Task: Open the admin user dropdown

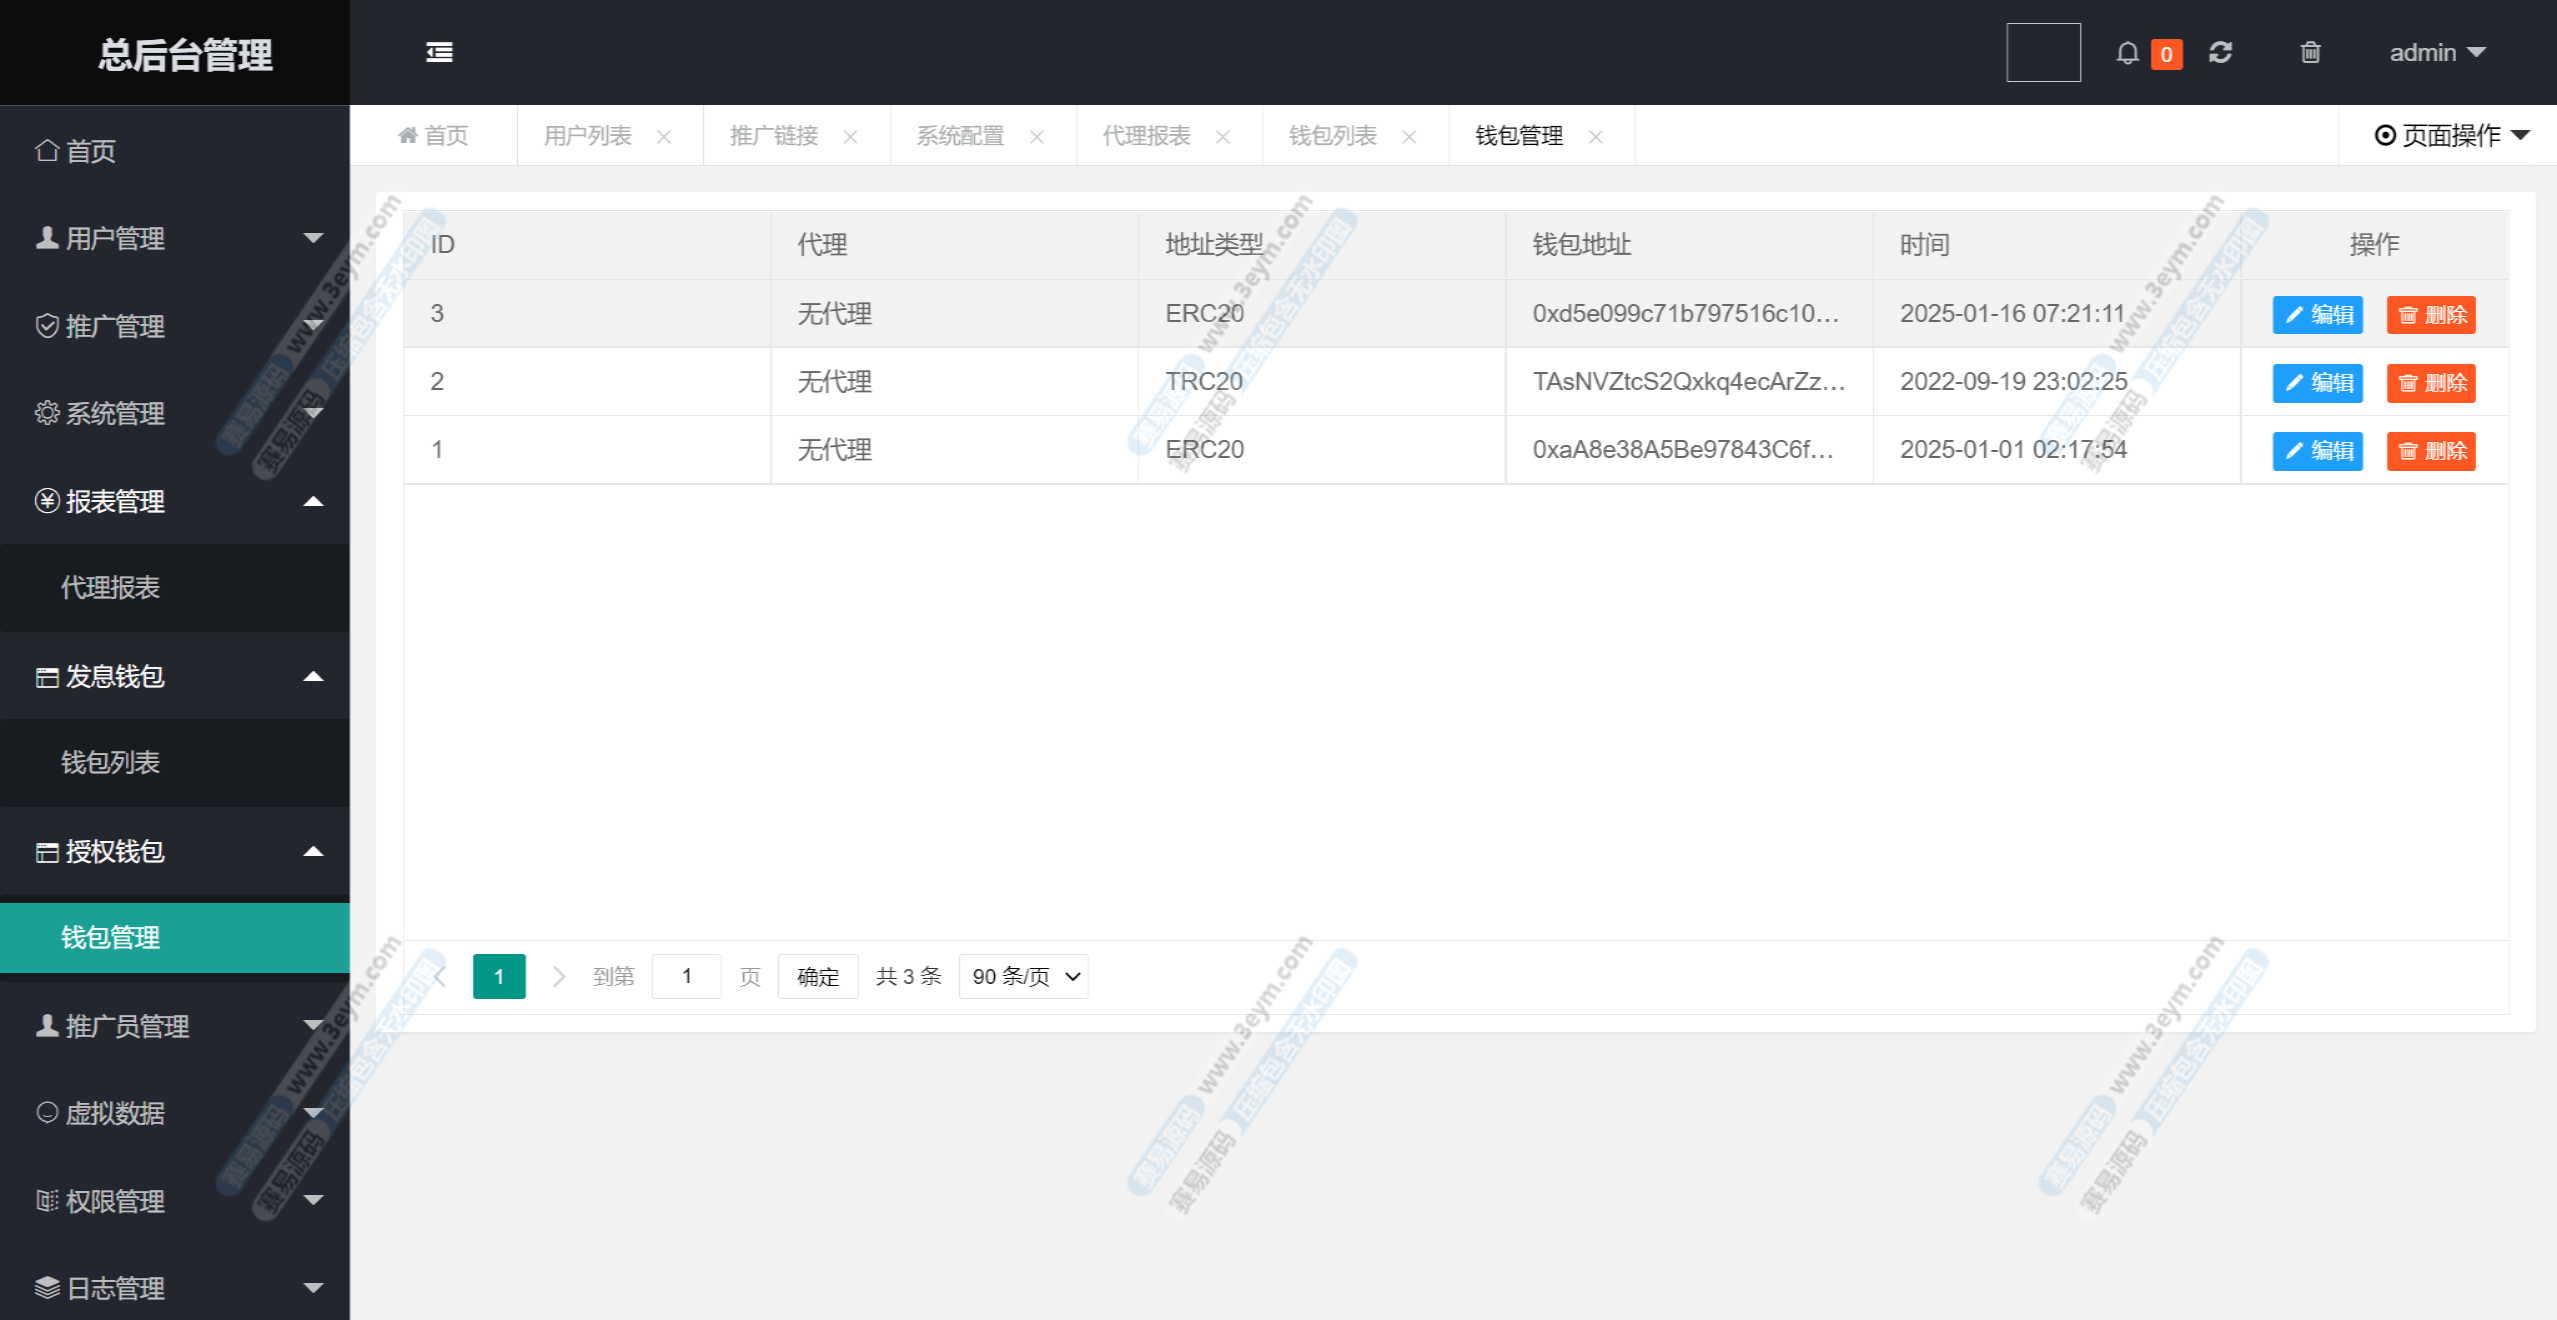Action: pos(2436,52)
